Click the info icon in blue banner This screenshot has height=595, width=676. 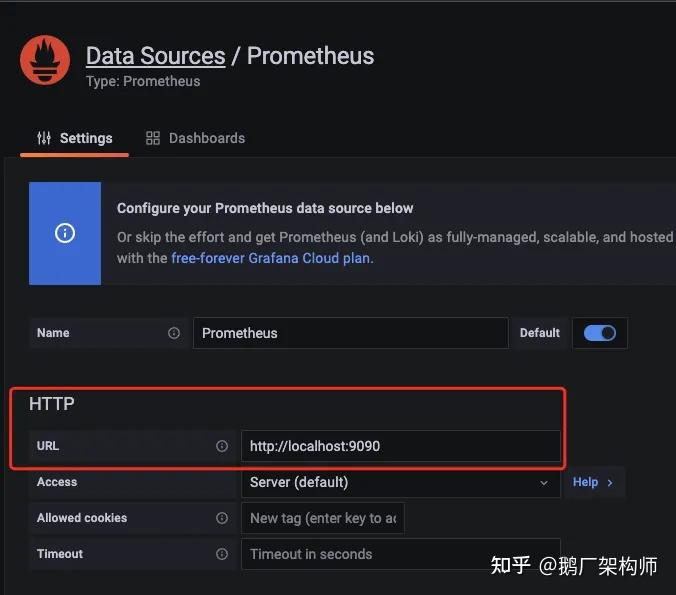[x=65, y=233]
